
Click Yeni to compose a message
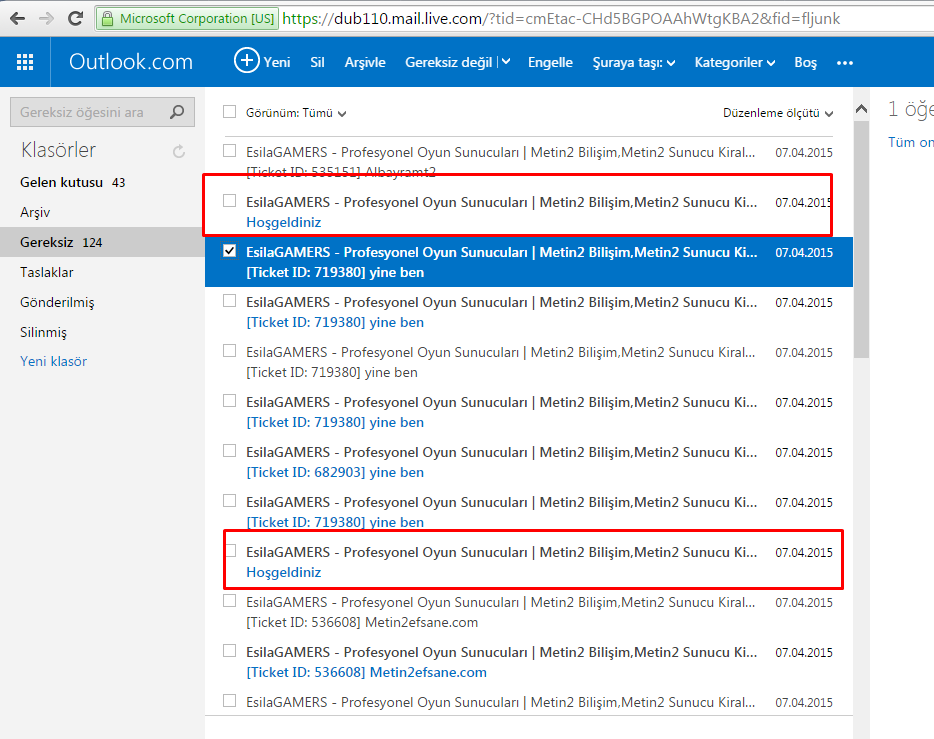pos(276,63)
